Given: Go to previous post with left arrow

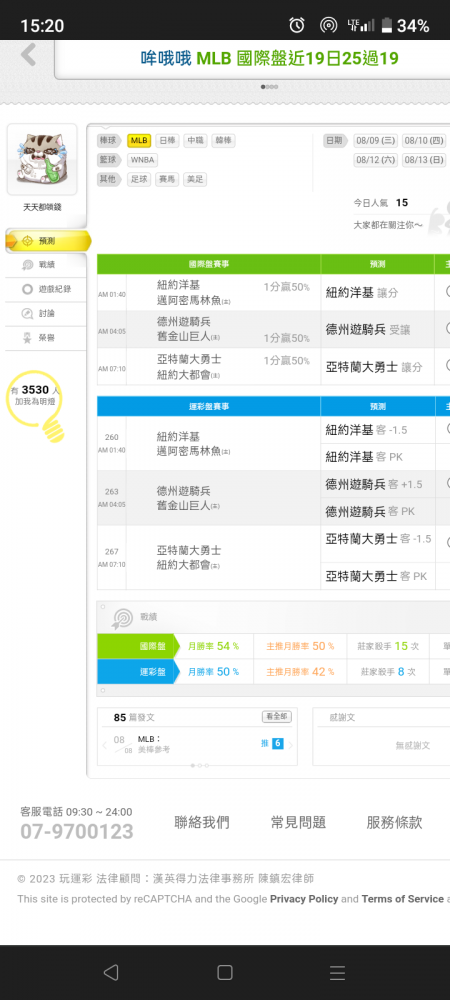Looking at the screenshot, I should click(x=105, y=744).
